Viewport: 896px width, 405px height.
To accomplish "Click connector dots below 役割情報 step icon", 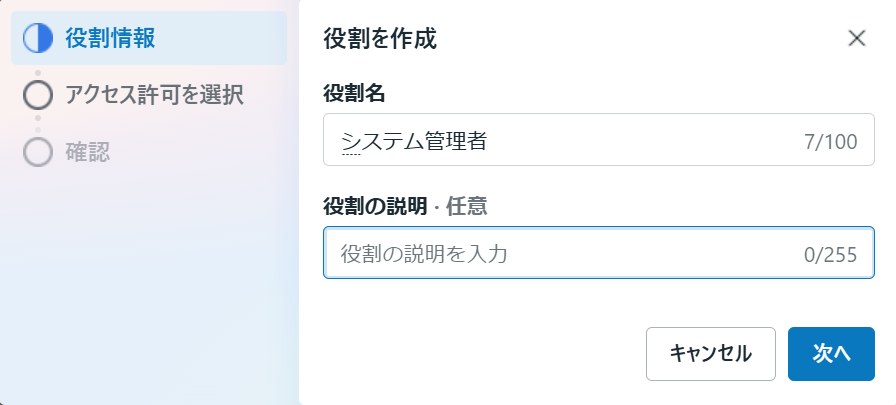I will 38,71.
